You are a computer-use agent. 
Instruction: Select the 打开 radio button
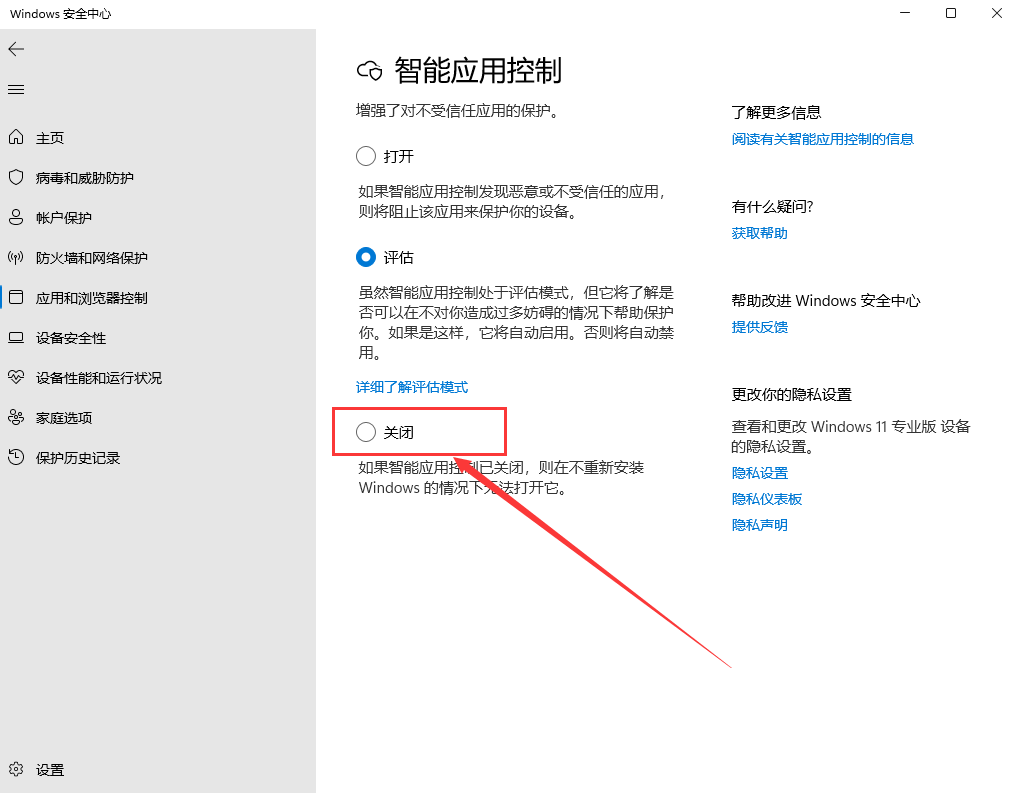point(366,156)
